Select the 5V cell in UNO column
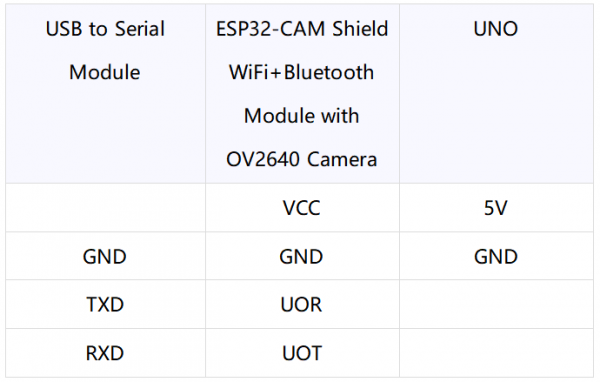The width and height of the screenshot is (600, 382). [496, 207]
